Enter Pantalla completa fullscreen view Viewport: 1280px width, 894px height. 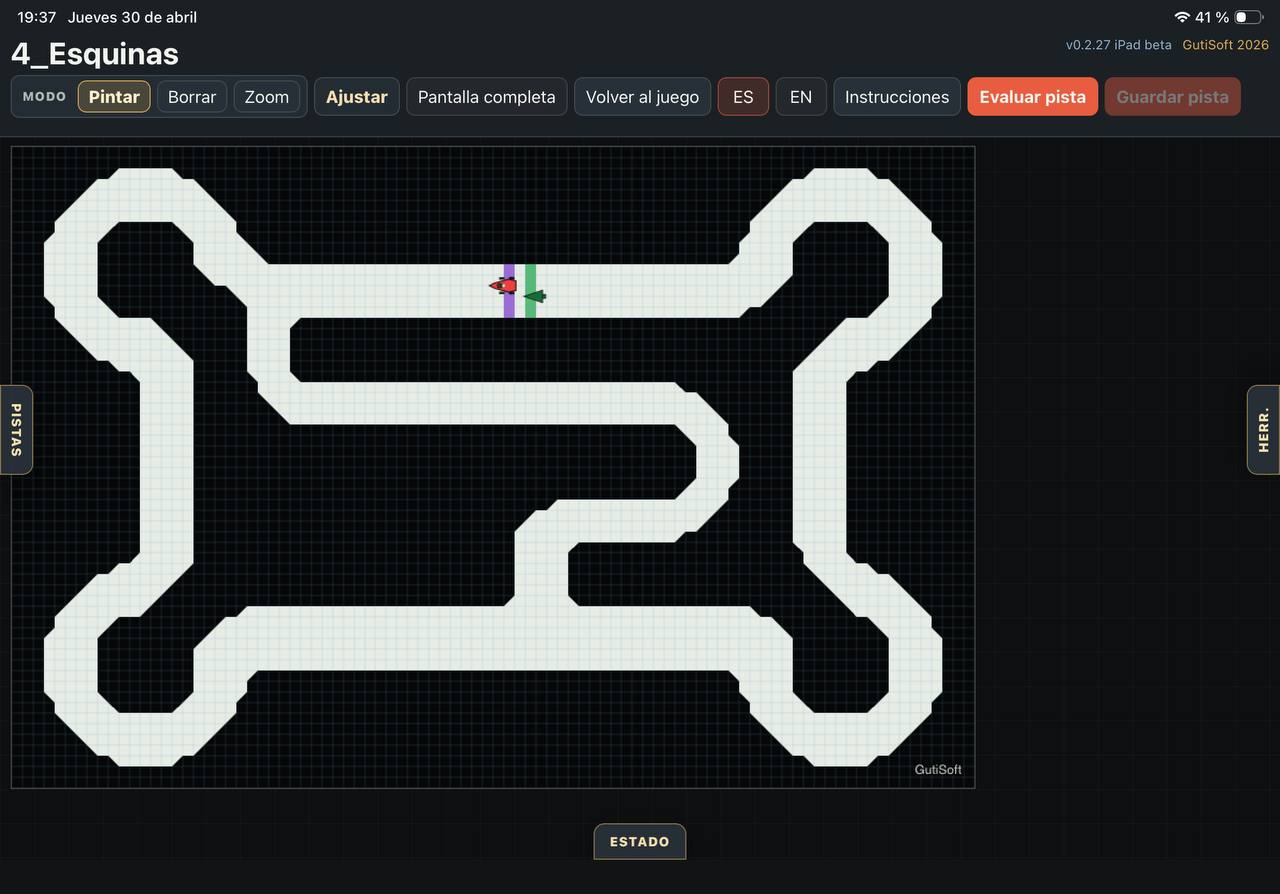[x=487, y=97]
